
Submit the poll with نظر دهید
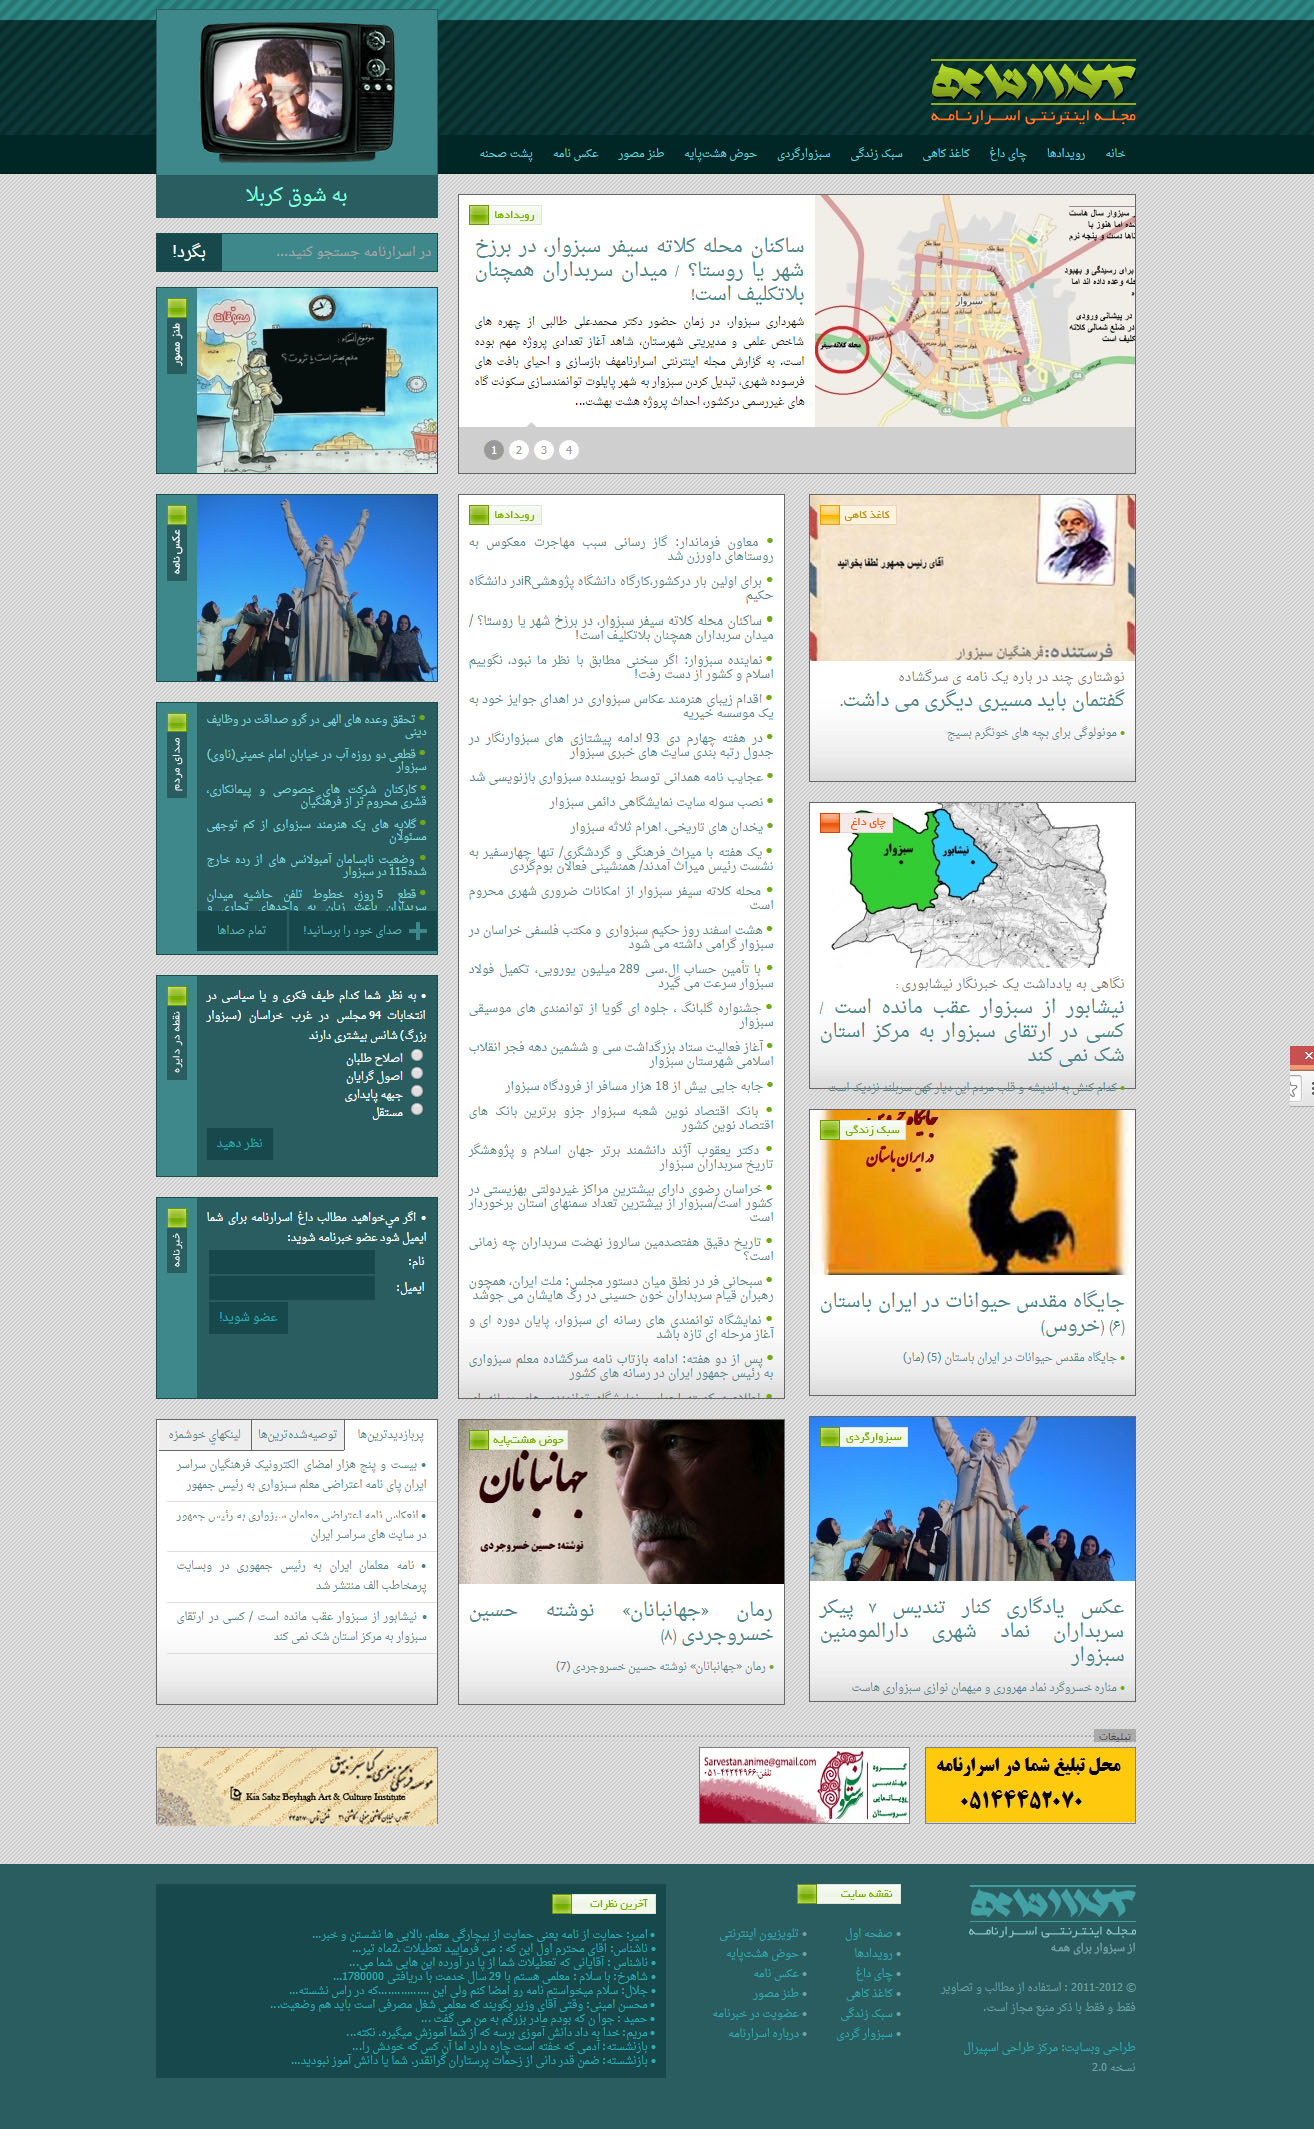[x=240, y=1144]
